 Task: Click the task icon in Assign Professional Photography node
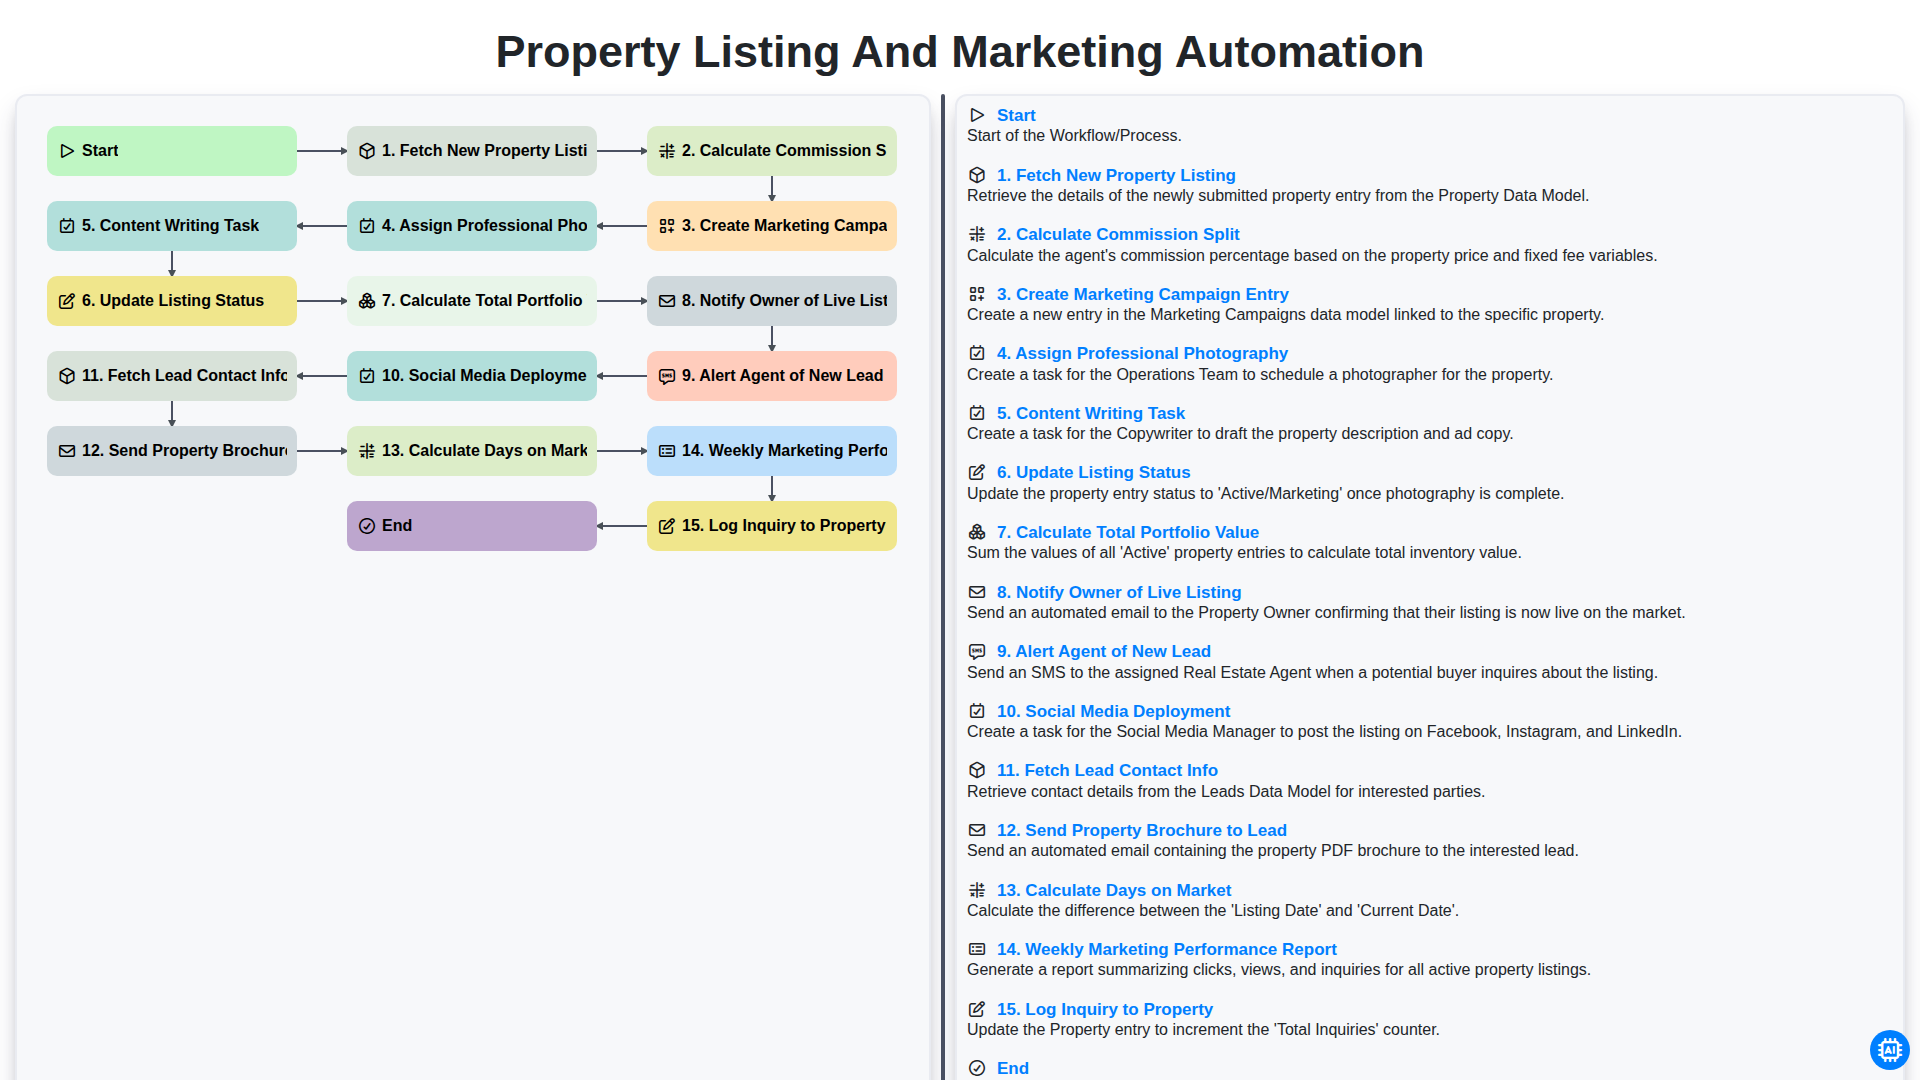367,226
